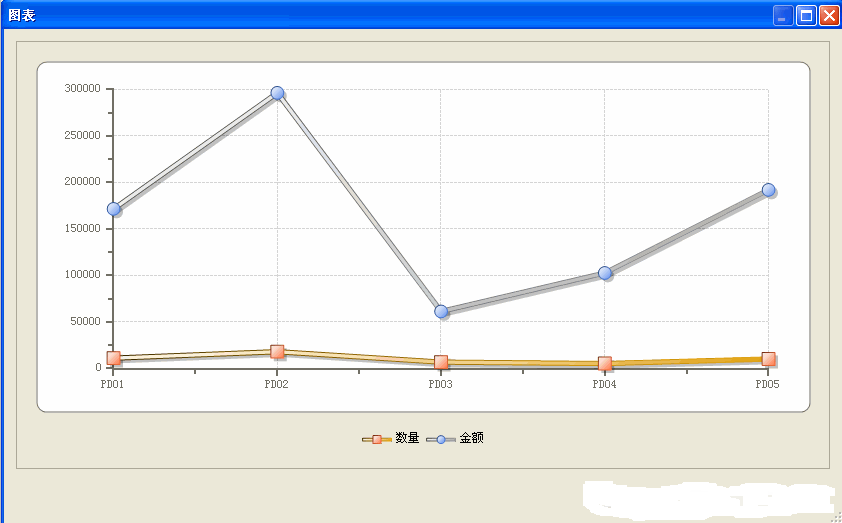
Task: Click the 金额 legend marker icon
Action: [x=441, y=439]
